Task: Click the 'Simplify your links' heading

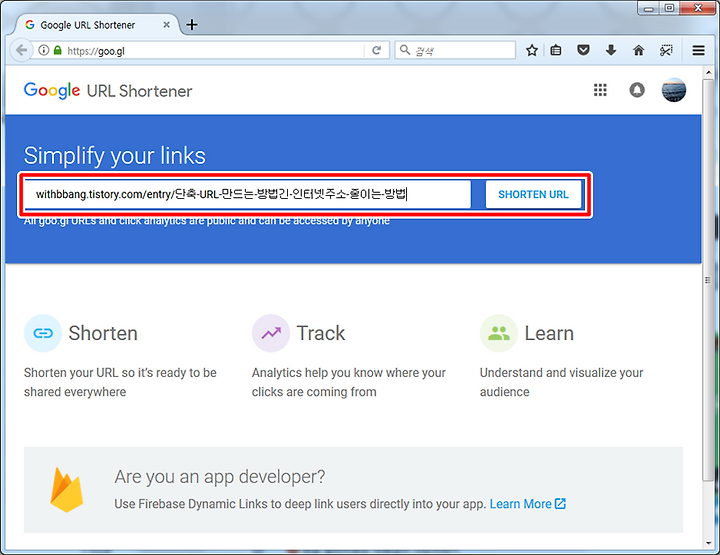Action: click(x=115, y=155)
